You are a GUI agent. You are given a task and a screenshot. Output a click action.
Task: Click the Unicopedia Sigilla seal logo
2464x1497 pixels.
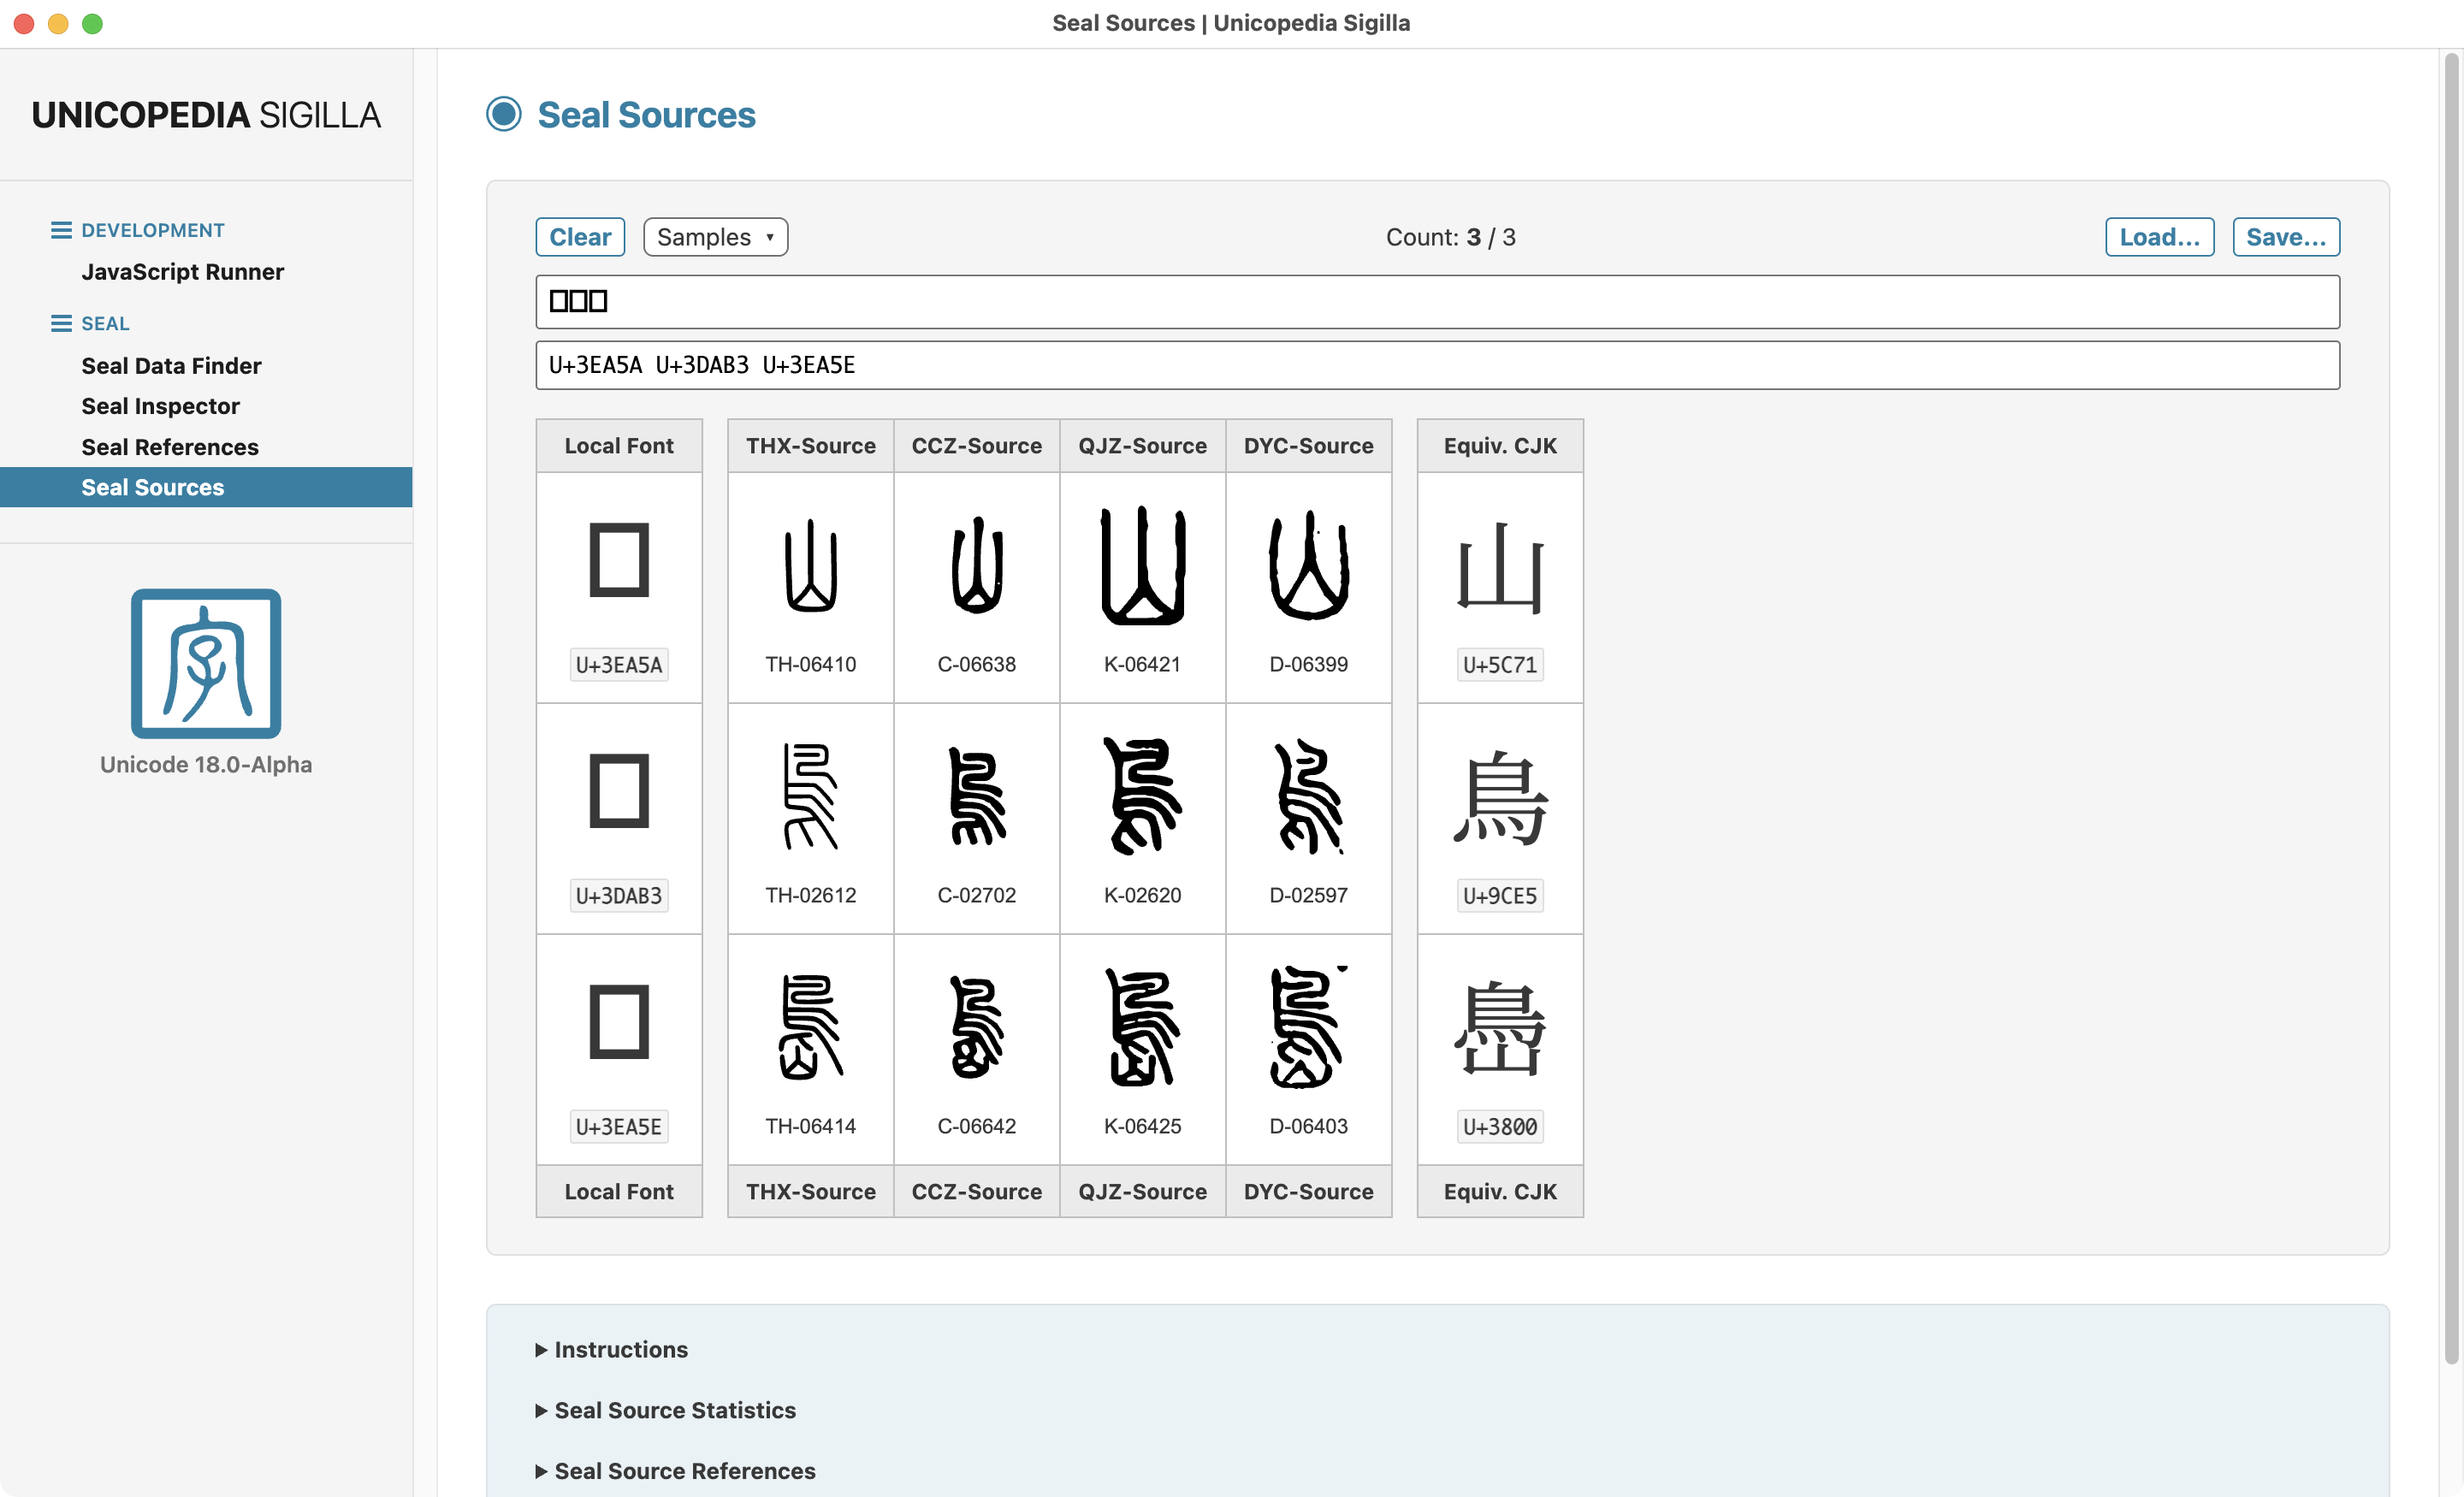tap(206, 664)
